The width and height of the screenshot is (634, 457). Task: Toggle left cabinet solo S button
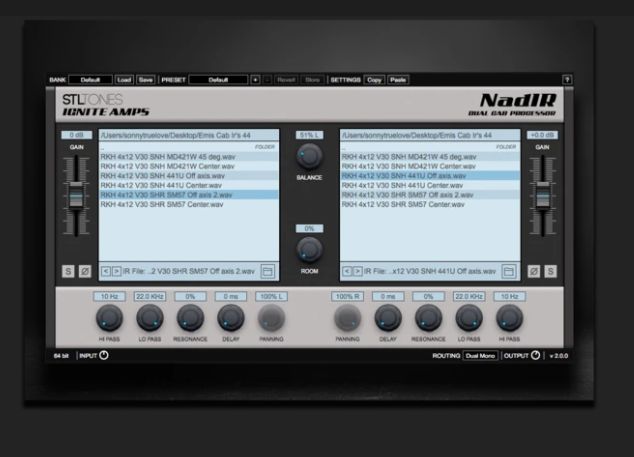tap(68, 271)
